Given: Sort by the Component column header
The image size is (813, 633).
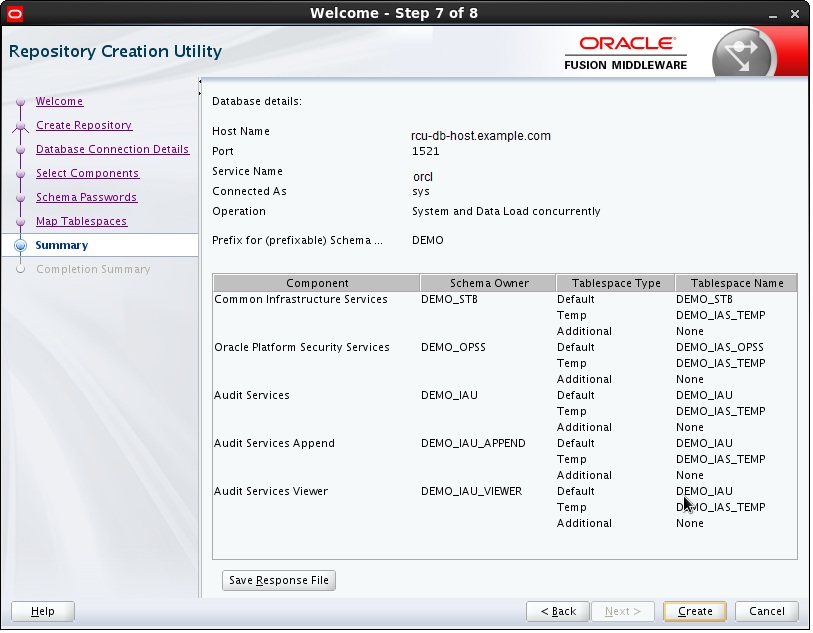Looking at the screenshot, I should pyautogui.click(x=316, y=283).
